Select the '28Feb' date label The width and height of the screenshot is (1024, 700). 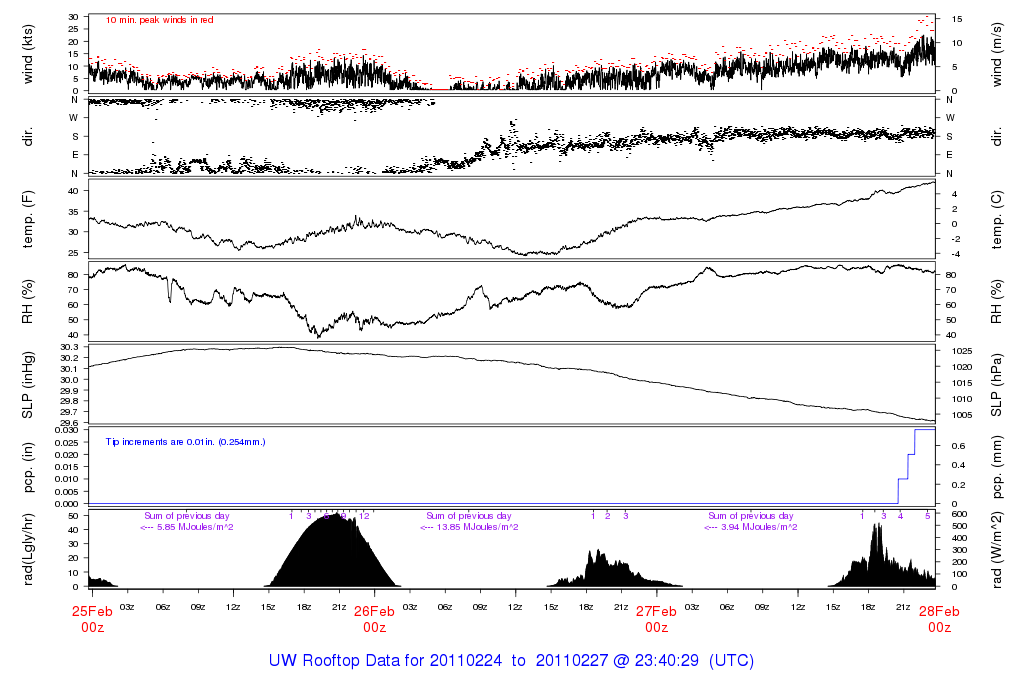(939, 611)
